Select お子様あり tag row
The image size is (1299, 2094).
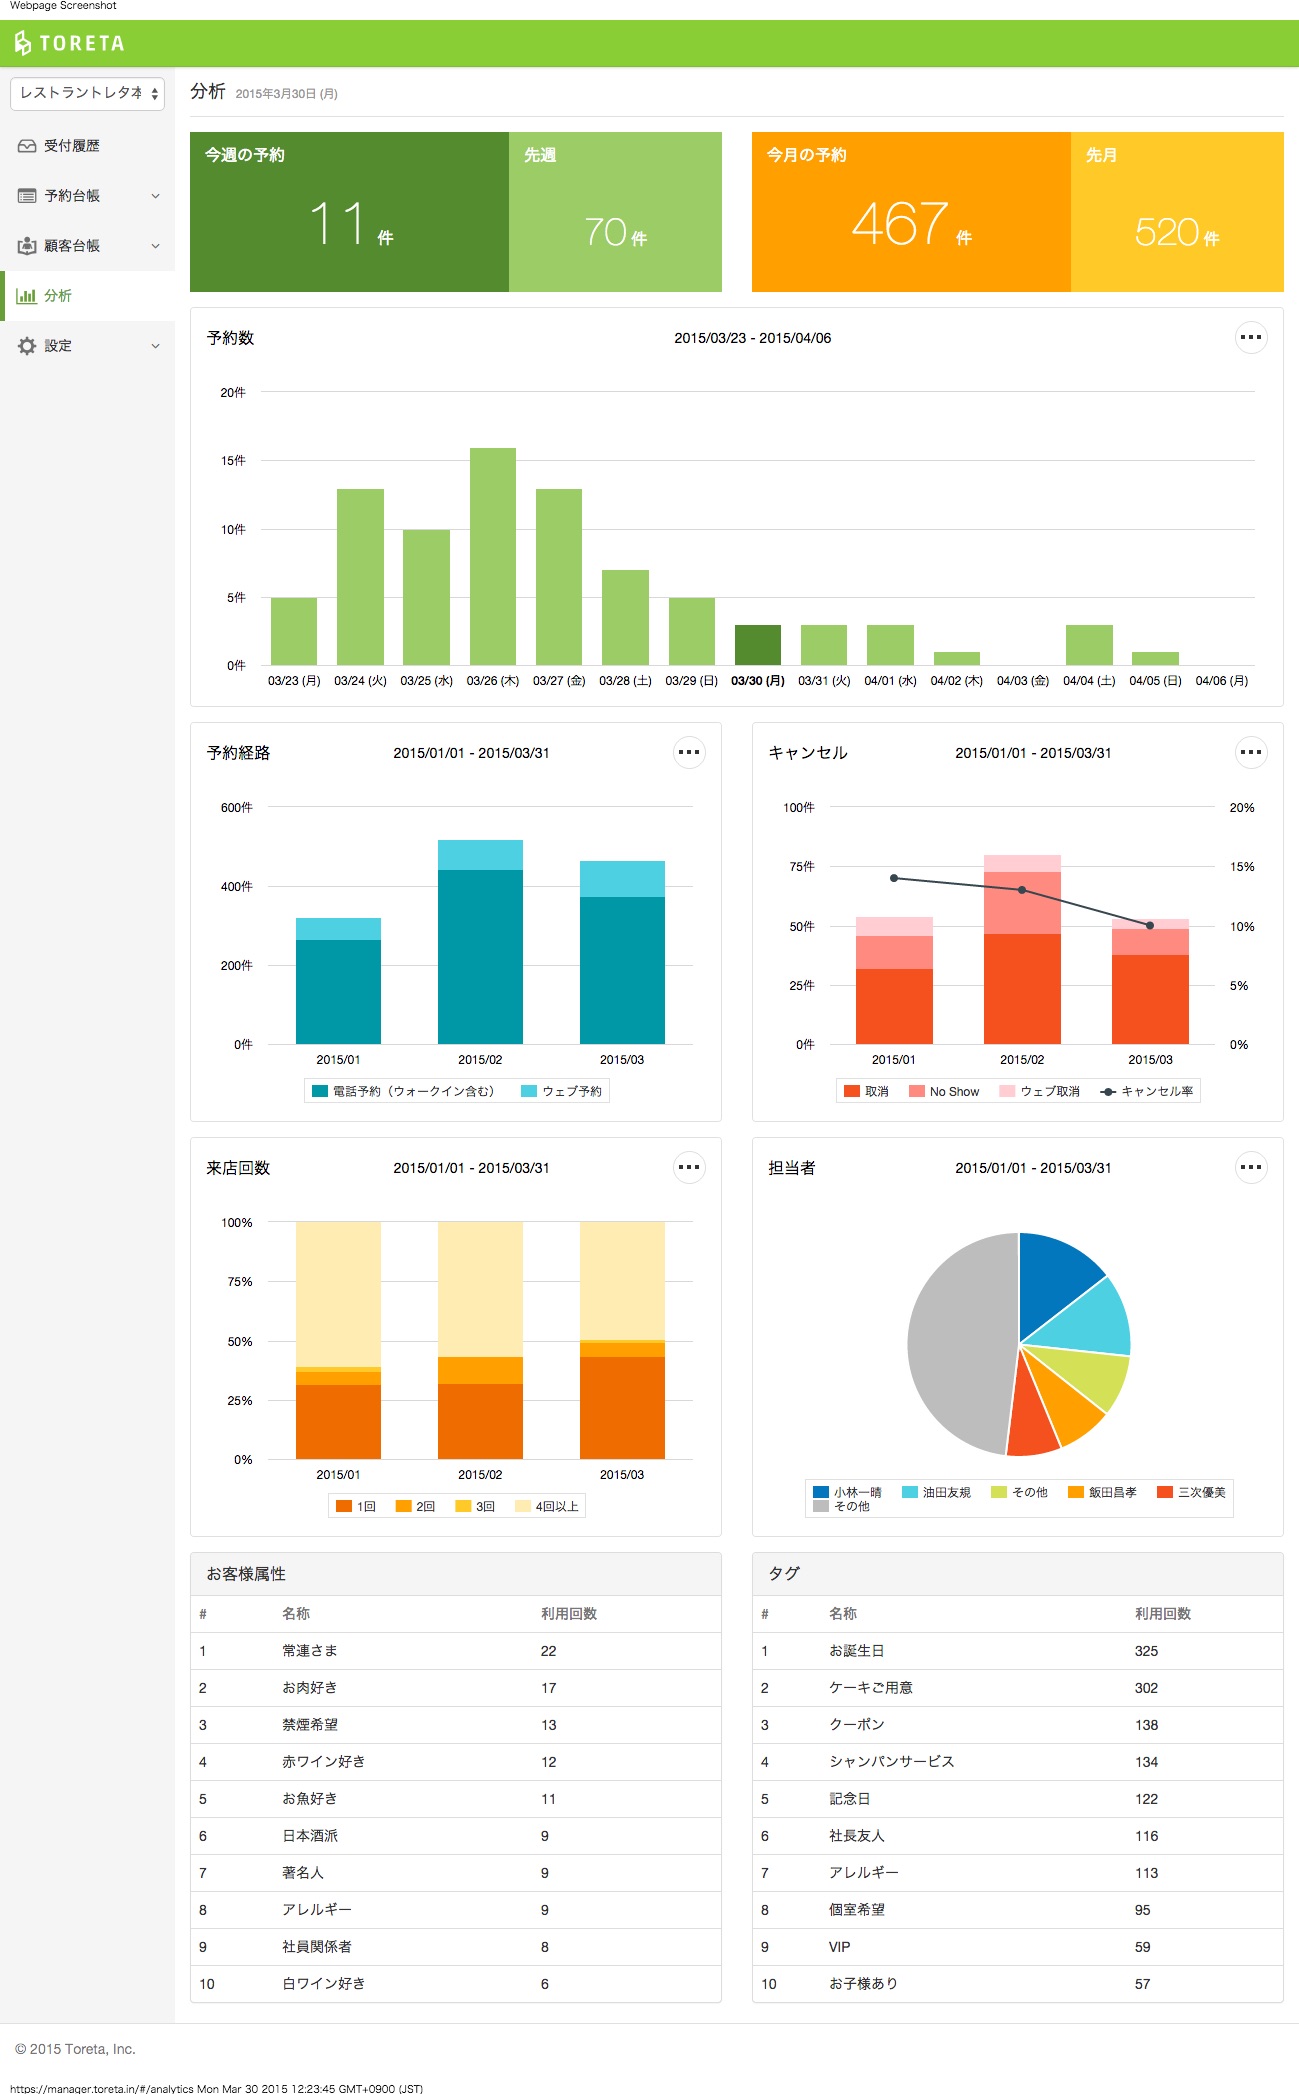pos(1018,1984)
